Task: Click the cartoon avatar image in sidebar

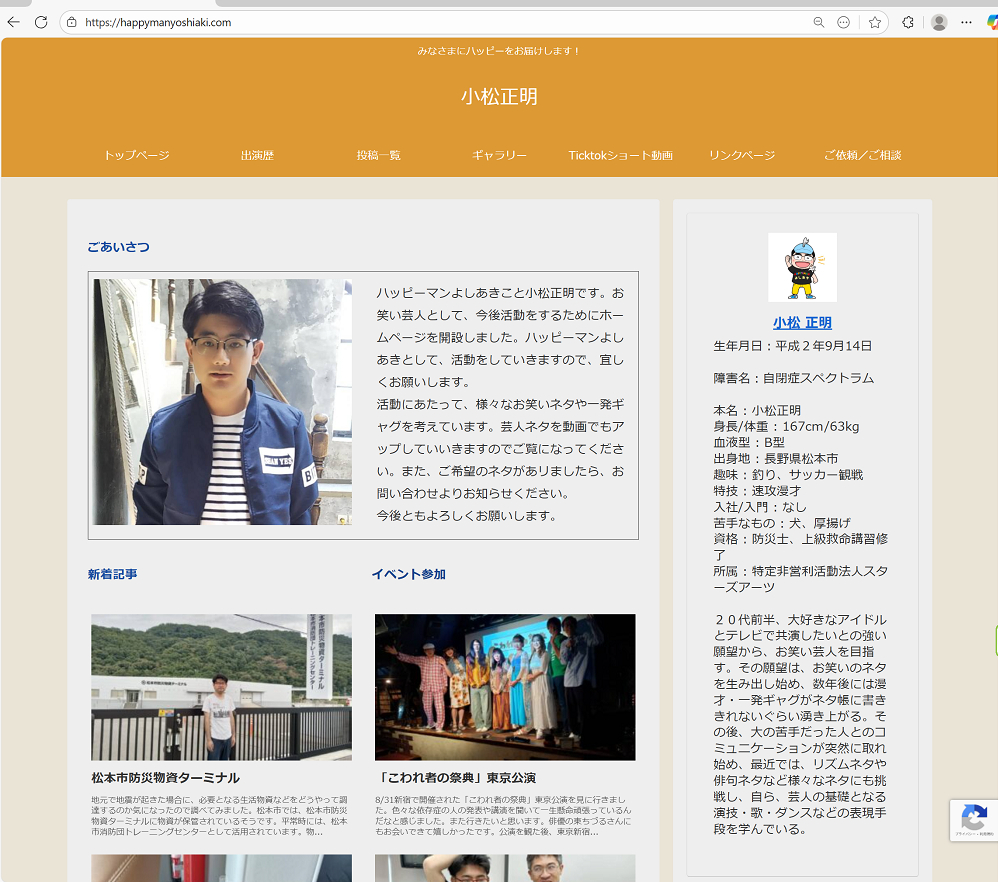Action: coord(802,267)
